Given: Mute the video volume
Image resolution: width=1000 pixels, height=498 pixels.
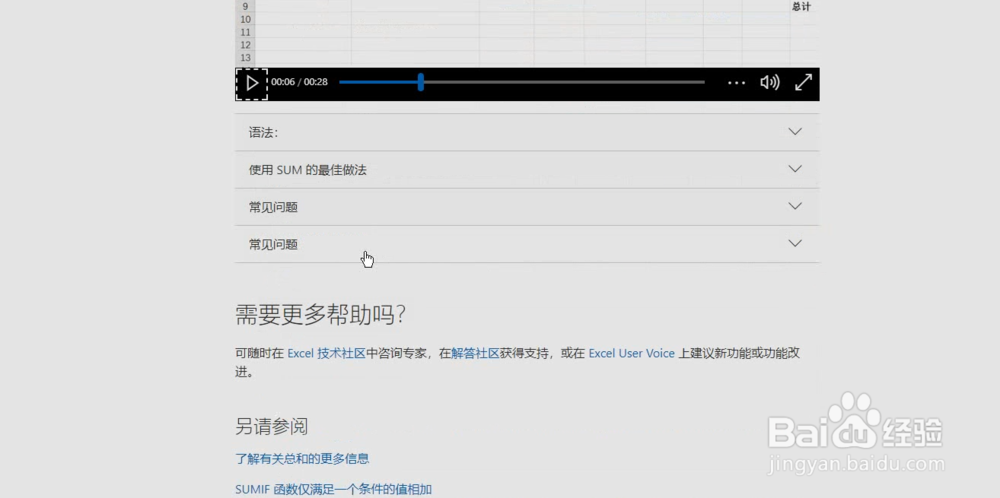Looking at the screenshot, I should coord(770,82).
